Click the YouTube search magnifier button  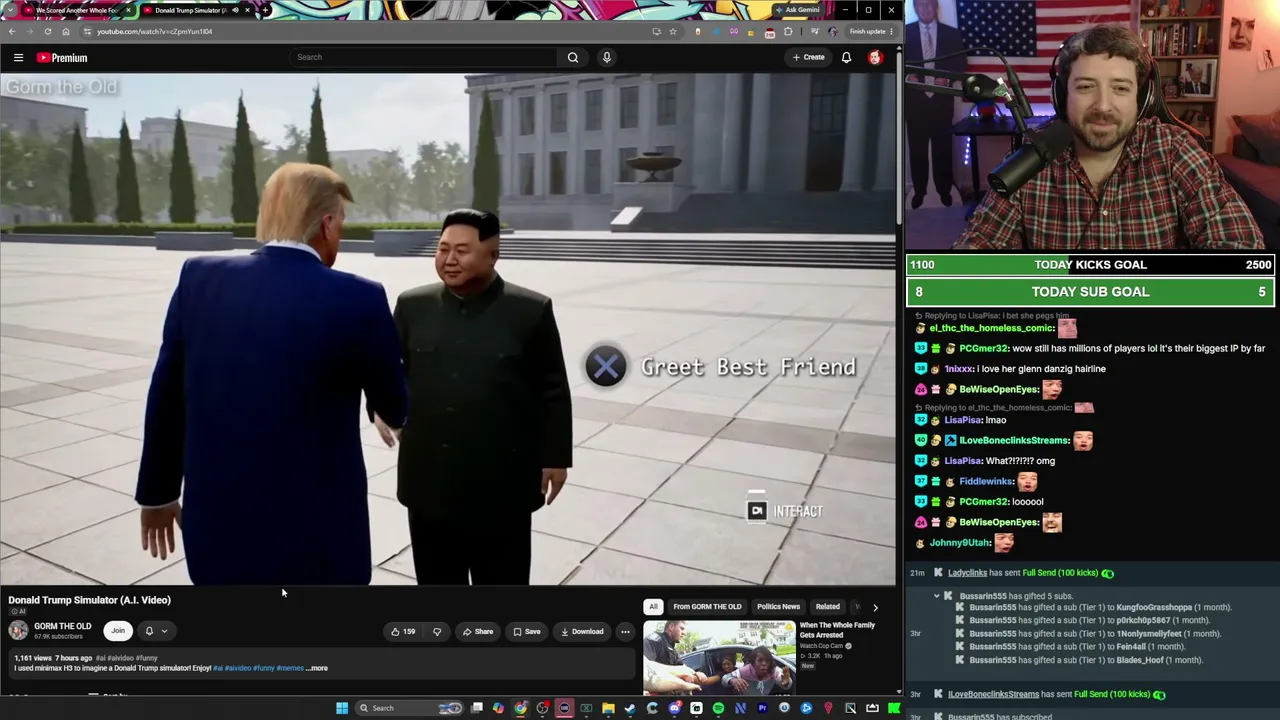(573, 57)
